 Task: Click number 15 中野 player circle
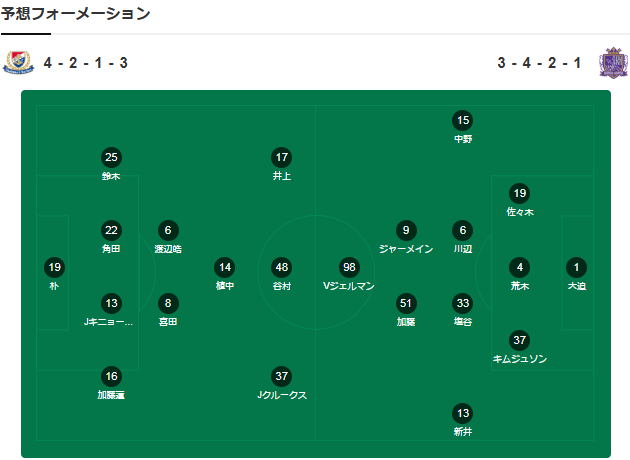462,120
